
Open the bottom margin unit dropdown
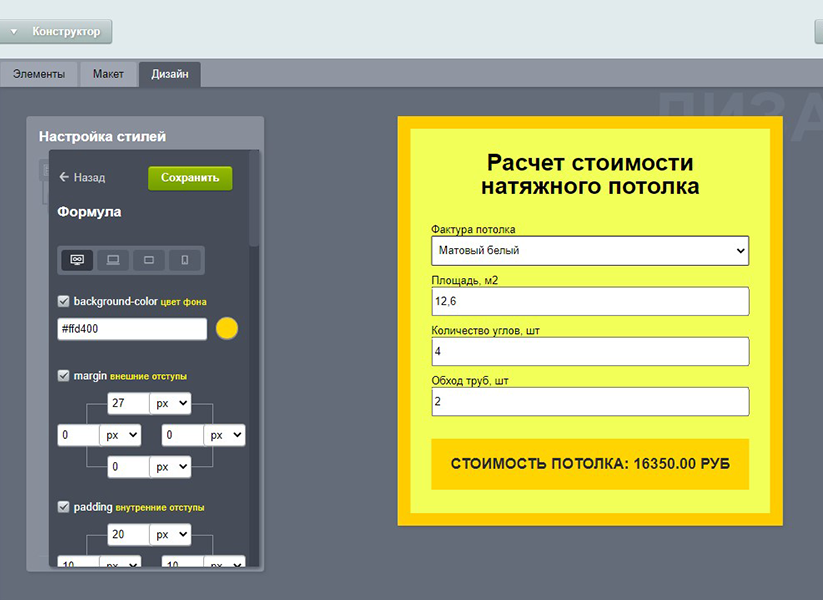(x=169, y=467)
